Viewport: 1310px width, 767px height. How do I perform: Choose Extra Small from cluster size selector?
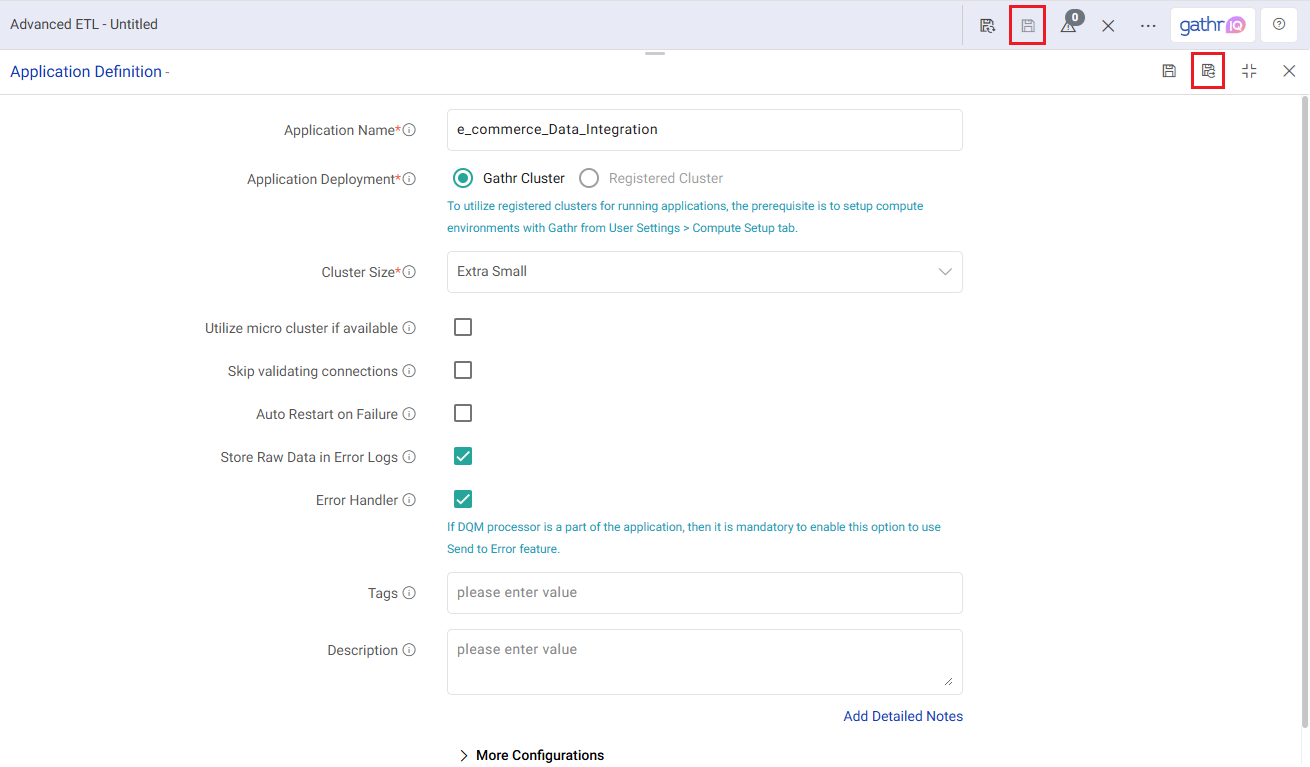tap(704, 271)
